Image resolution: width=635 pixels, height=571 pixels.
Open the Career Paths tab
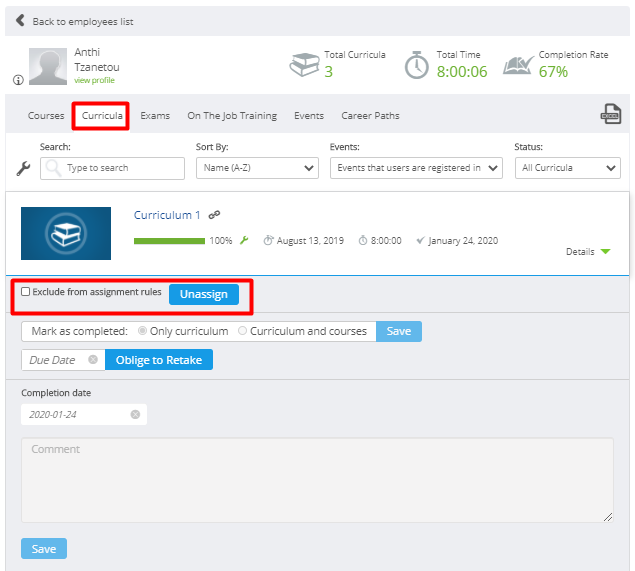click(x=370, y=115)
